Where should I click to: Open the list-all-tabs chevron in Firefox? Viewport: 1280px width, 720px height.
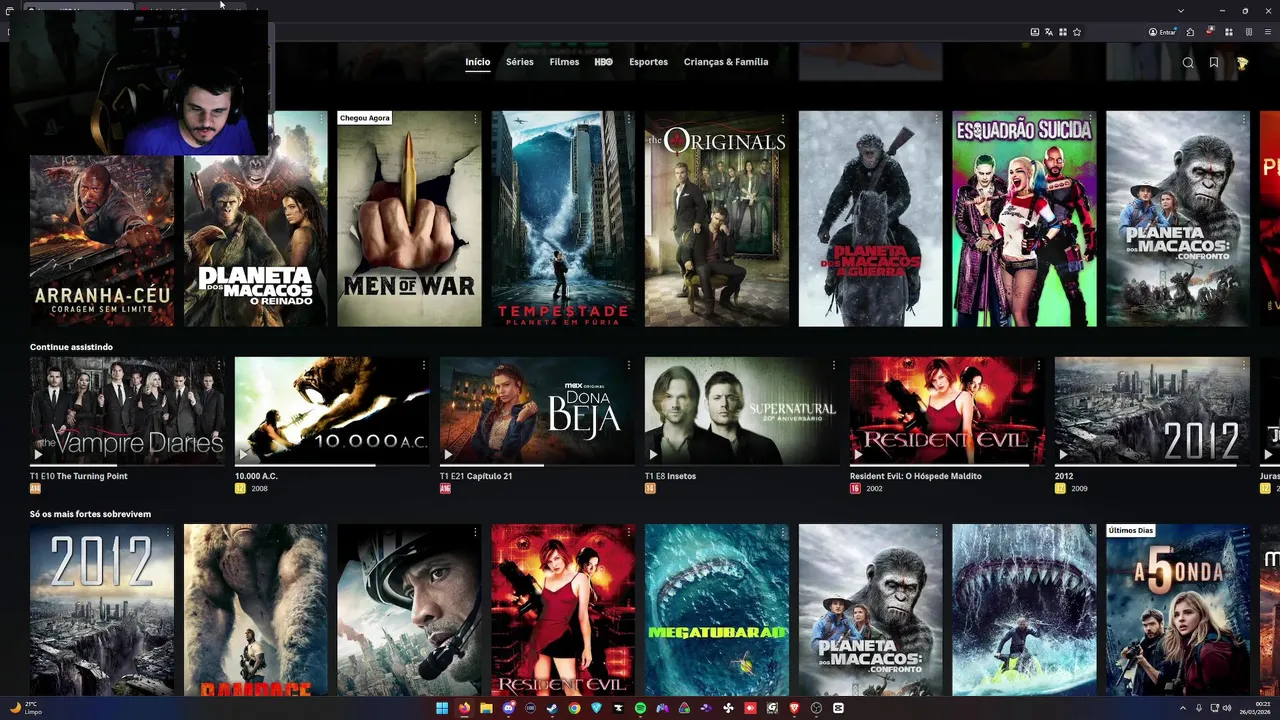pyautogui.click(x=1181, y=10)
